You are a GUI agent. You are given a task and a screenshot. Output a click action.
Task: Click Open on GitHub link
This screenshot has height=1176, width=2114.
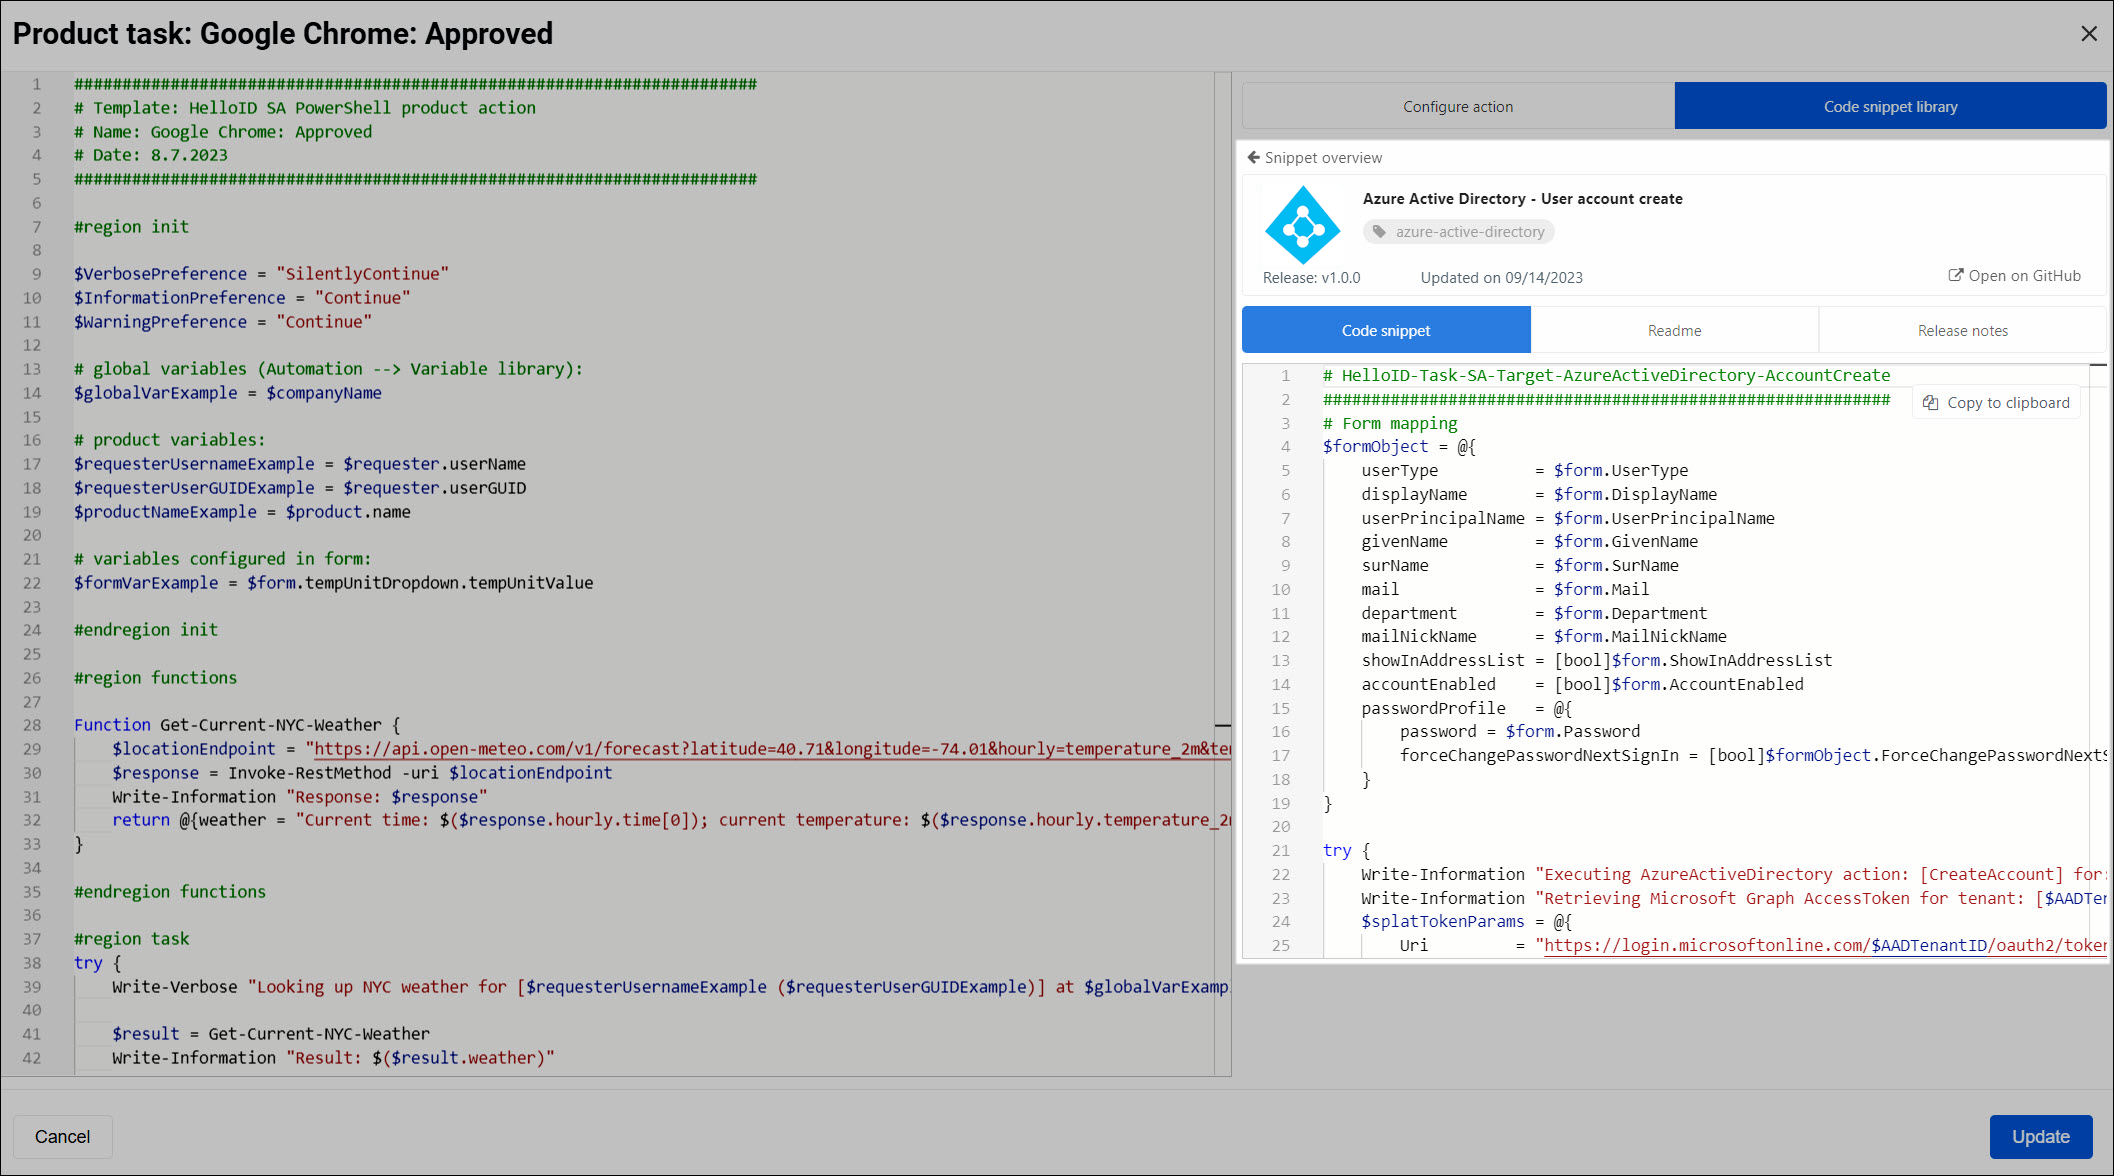[2014, 276]
